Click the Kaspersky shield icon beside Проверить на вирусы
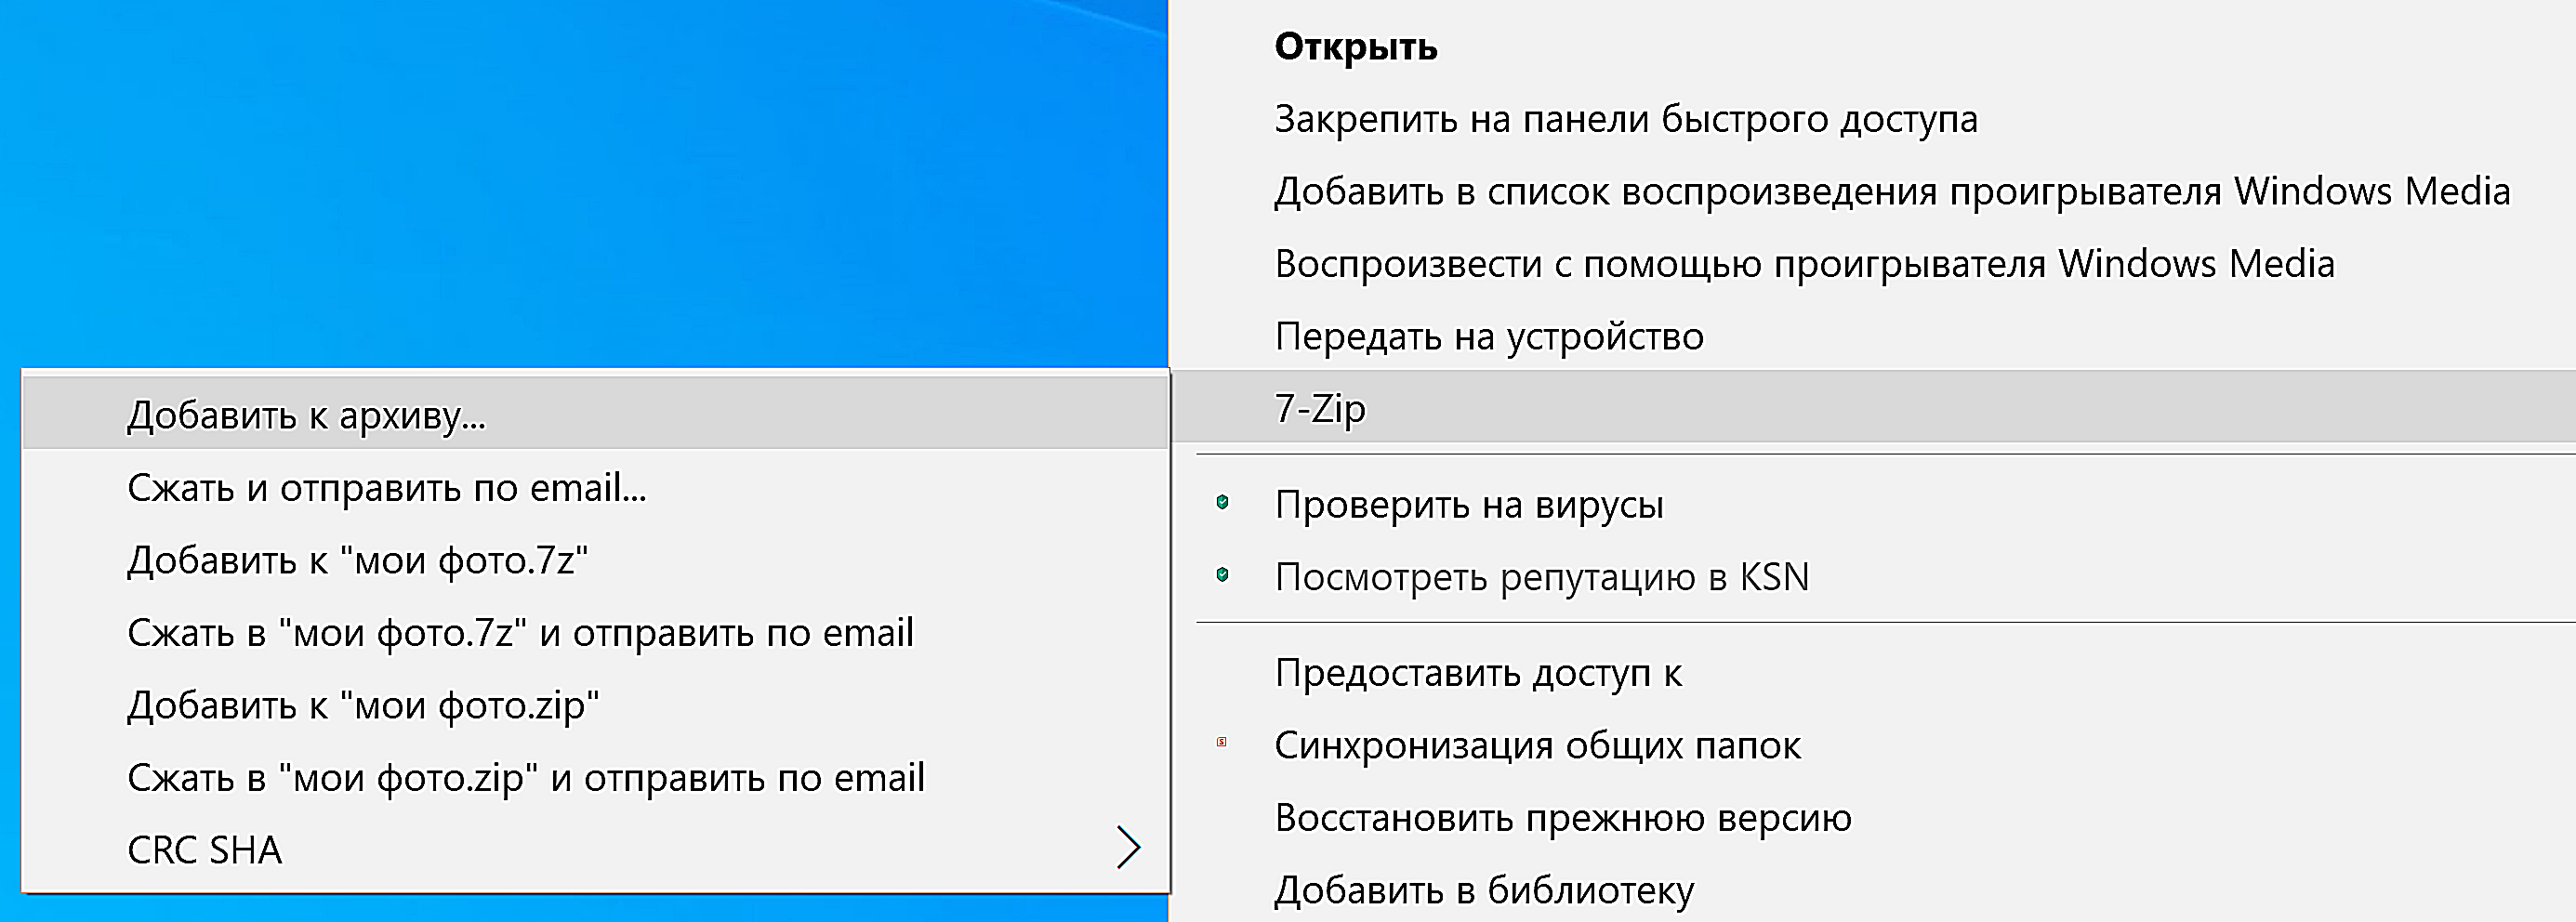 1222,502
